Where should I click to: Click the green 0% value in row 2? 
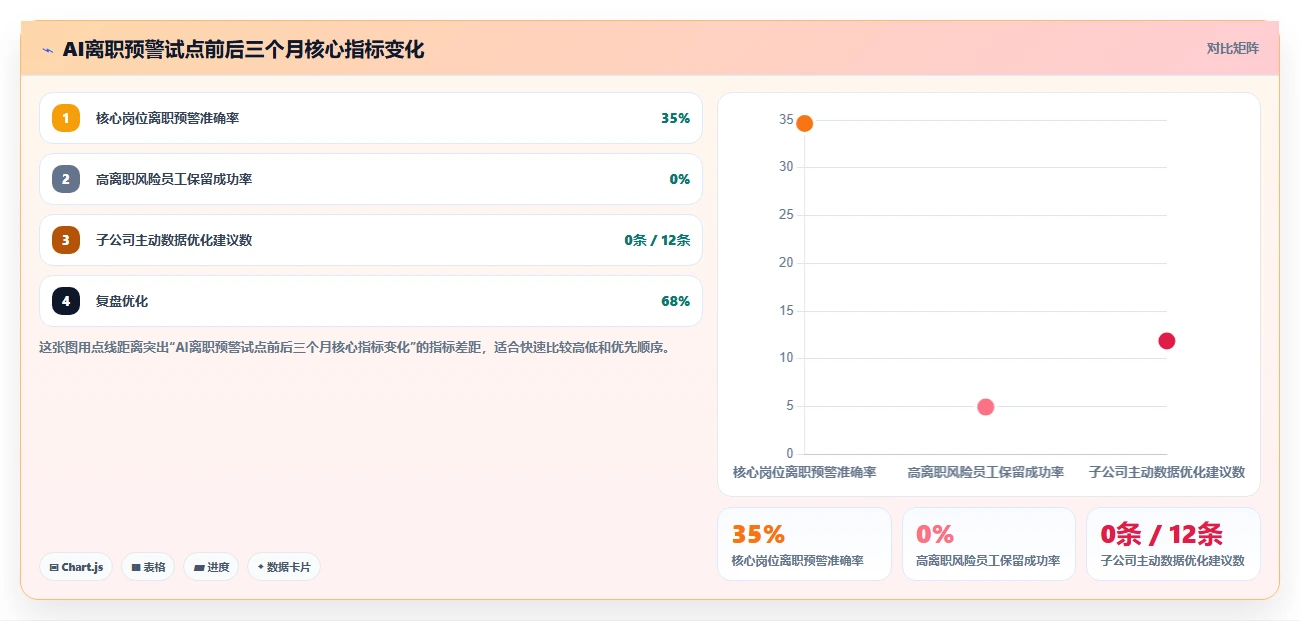tap(680, 179)
